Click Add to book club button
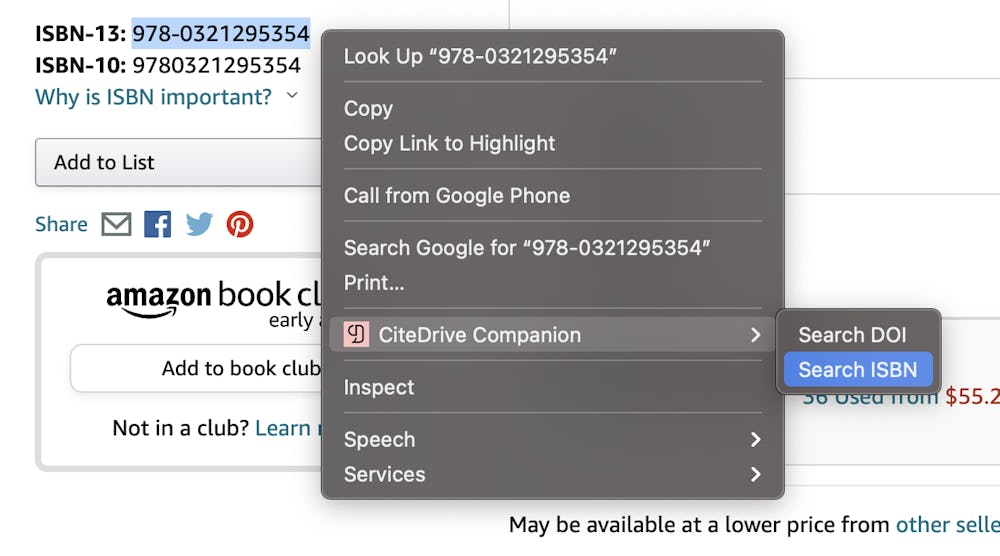This screenshot has width=1000, height=556. tap(196, 368)
